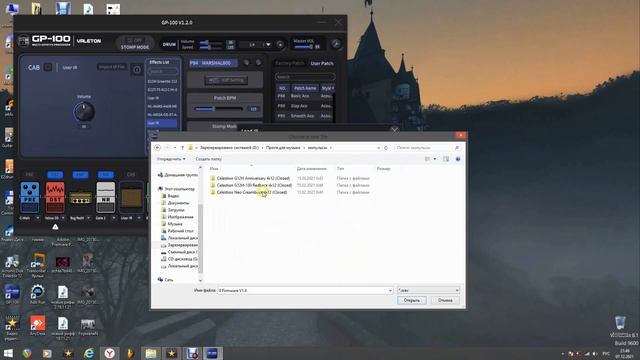The height and width of the screenshot is (360, 640).
Task: Open File Explorer from taskbar
Action: [151, 353]
